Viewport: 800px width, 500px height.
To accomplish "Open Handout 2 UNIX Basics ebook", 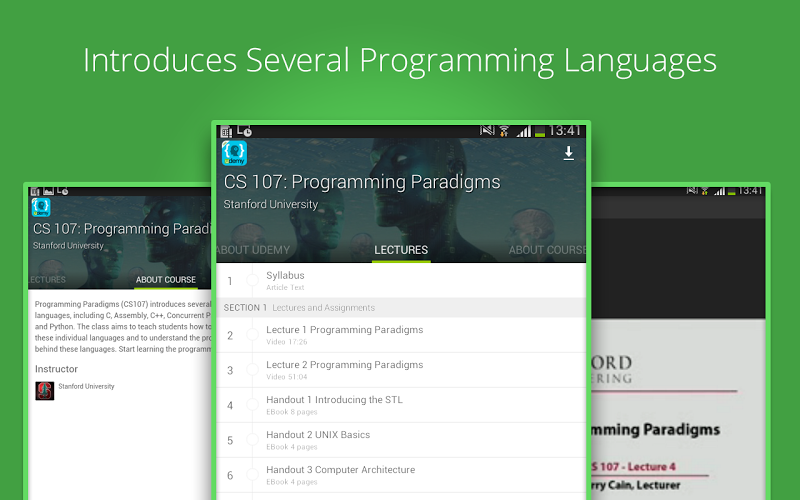I will point(401,440).
